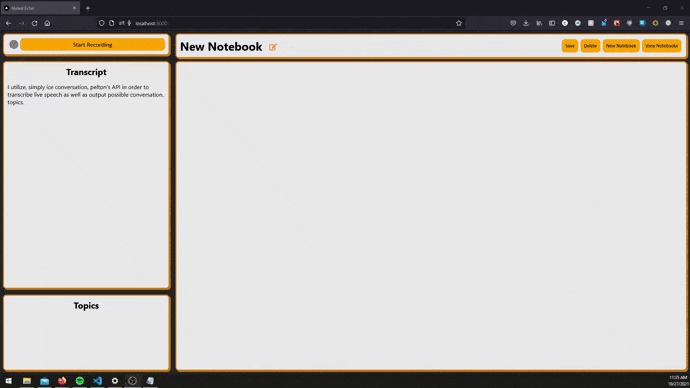The height and width of the screenshot is (388, 690).
Task: Click the Firefox icon in the taskbar
Action: point(62,381)
